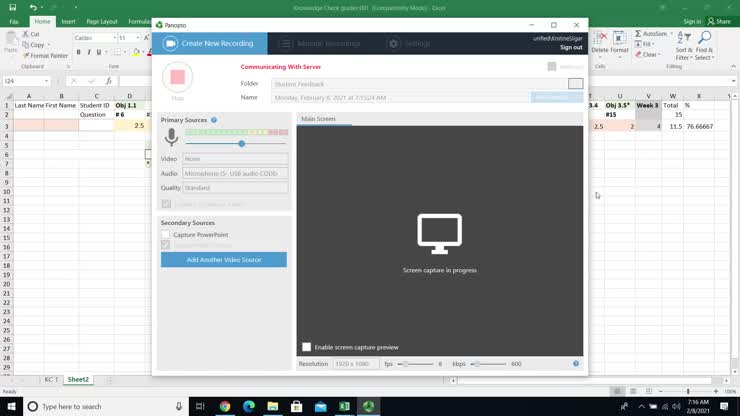This screenshot has height=416, width=740.
Task: Click the help icon beside kbps slider
Action: pyautogui.click(x=576, y=364)
